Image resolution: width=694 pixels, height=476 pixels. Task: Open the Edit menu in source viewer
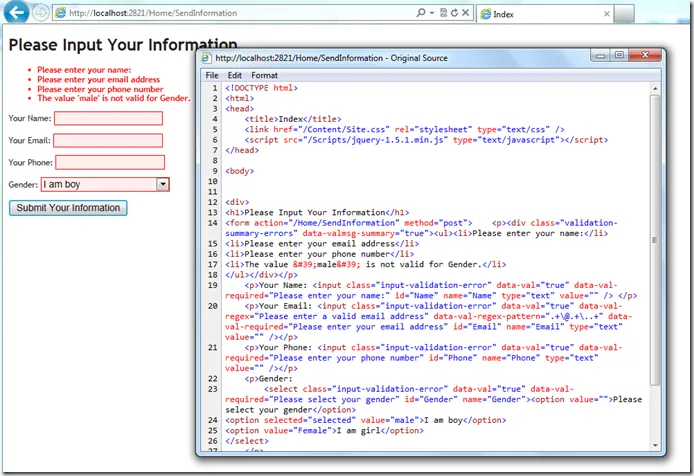[235, 75]
